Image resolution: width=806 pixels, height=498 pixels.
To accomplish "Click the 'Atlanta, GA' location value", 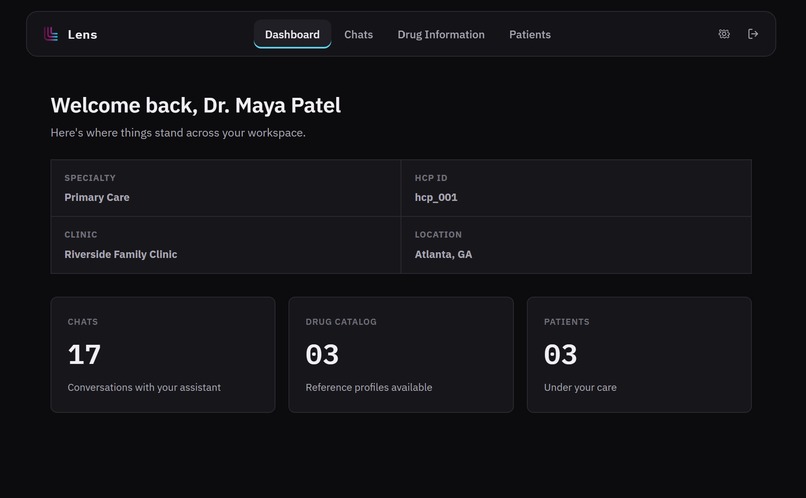I will [x=443, y=254].
